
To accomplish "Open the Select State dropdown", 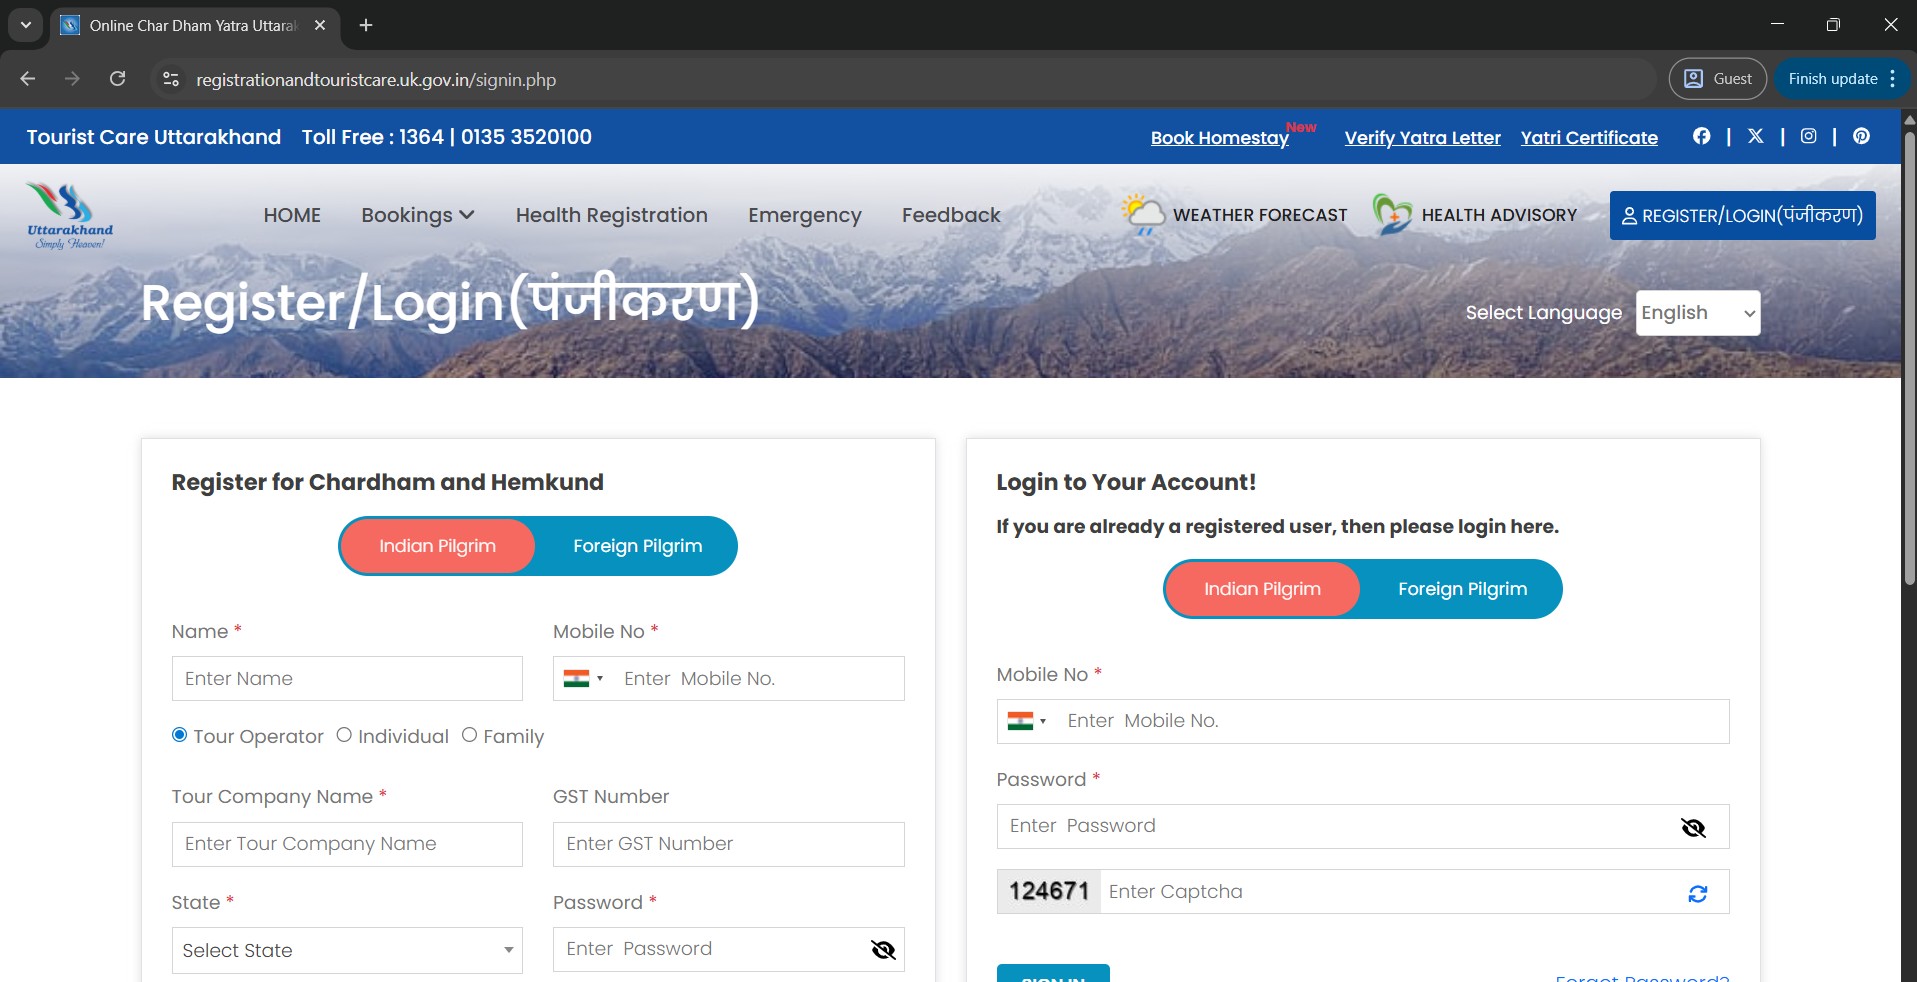I will coord(346,950).
